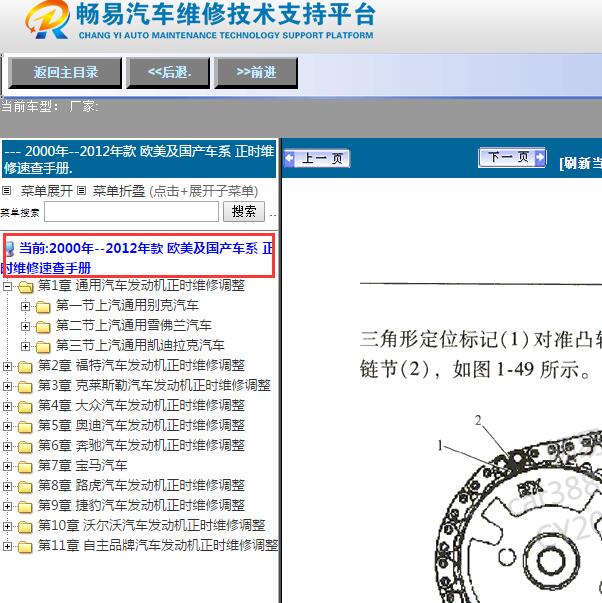Click the left arrow icon on 上一页
This screenshot has width=602, height=603.
click(x=289, y=158)
